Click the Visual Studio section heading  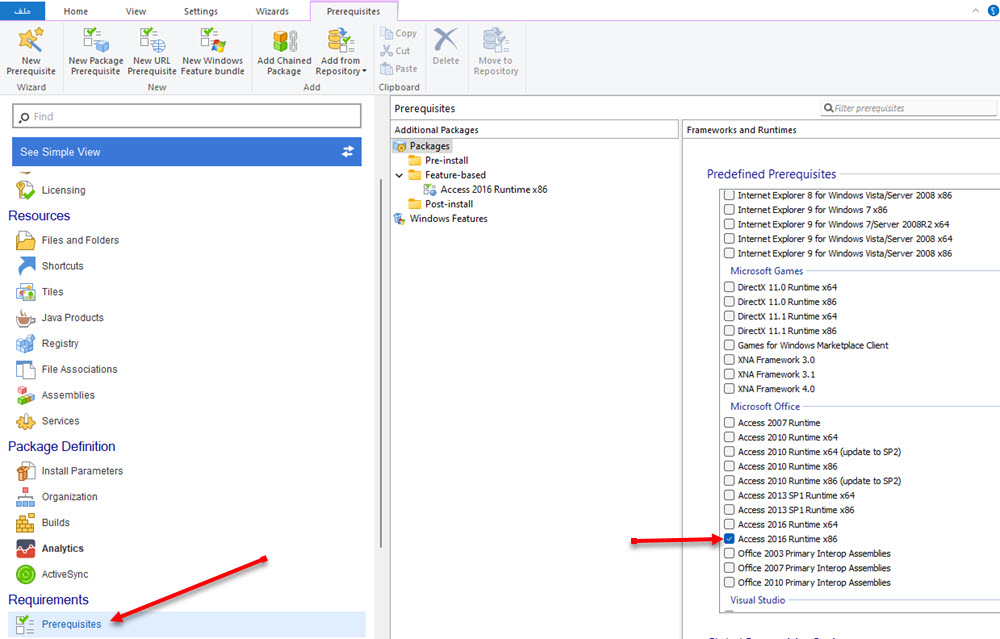758,600
